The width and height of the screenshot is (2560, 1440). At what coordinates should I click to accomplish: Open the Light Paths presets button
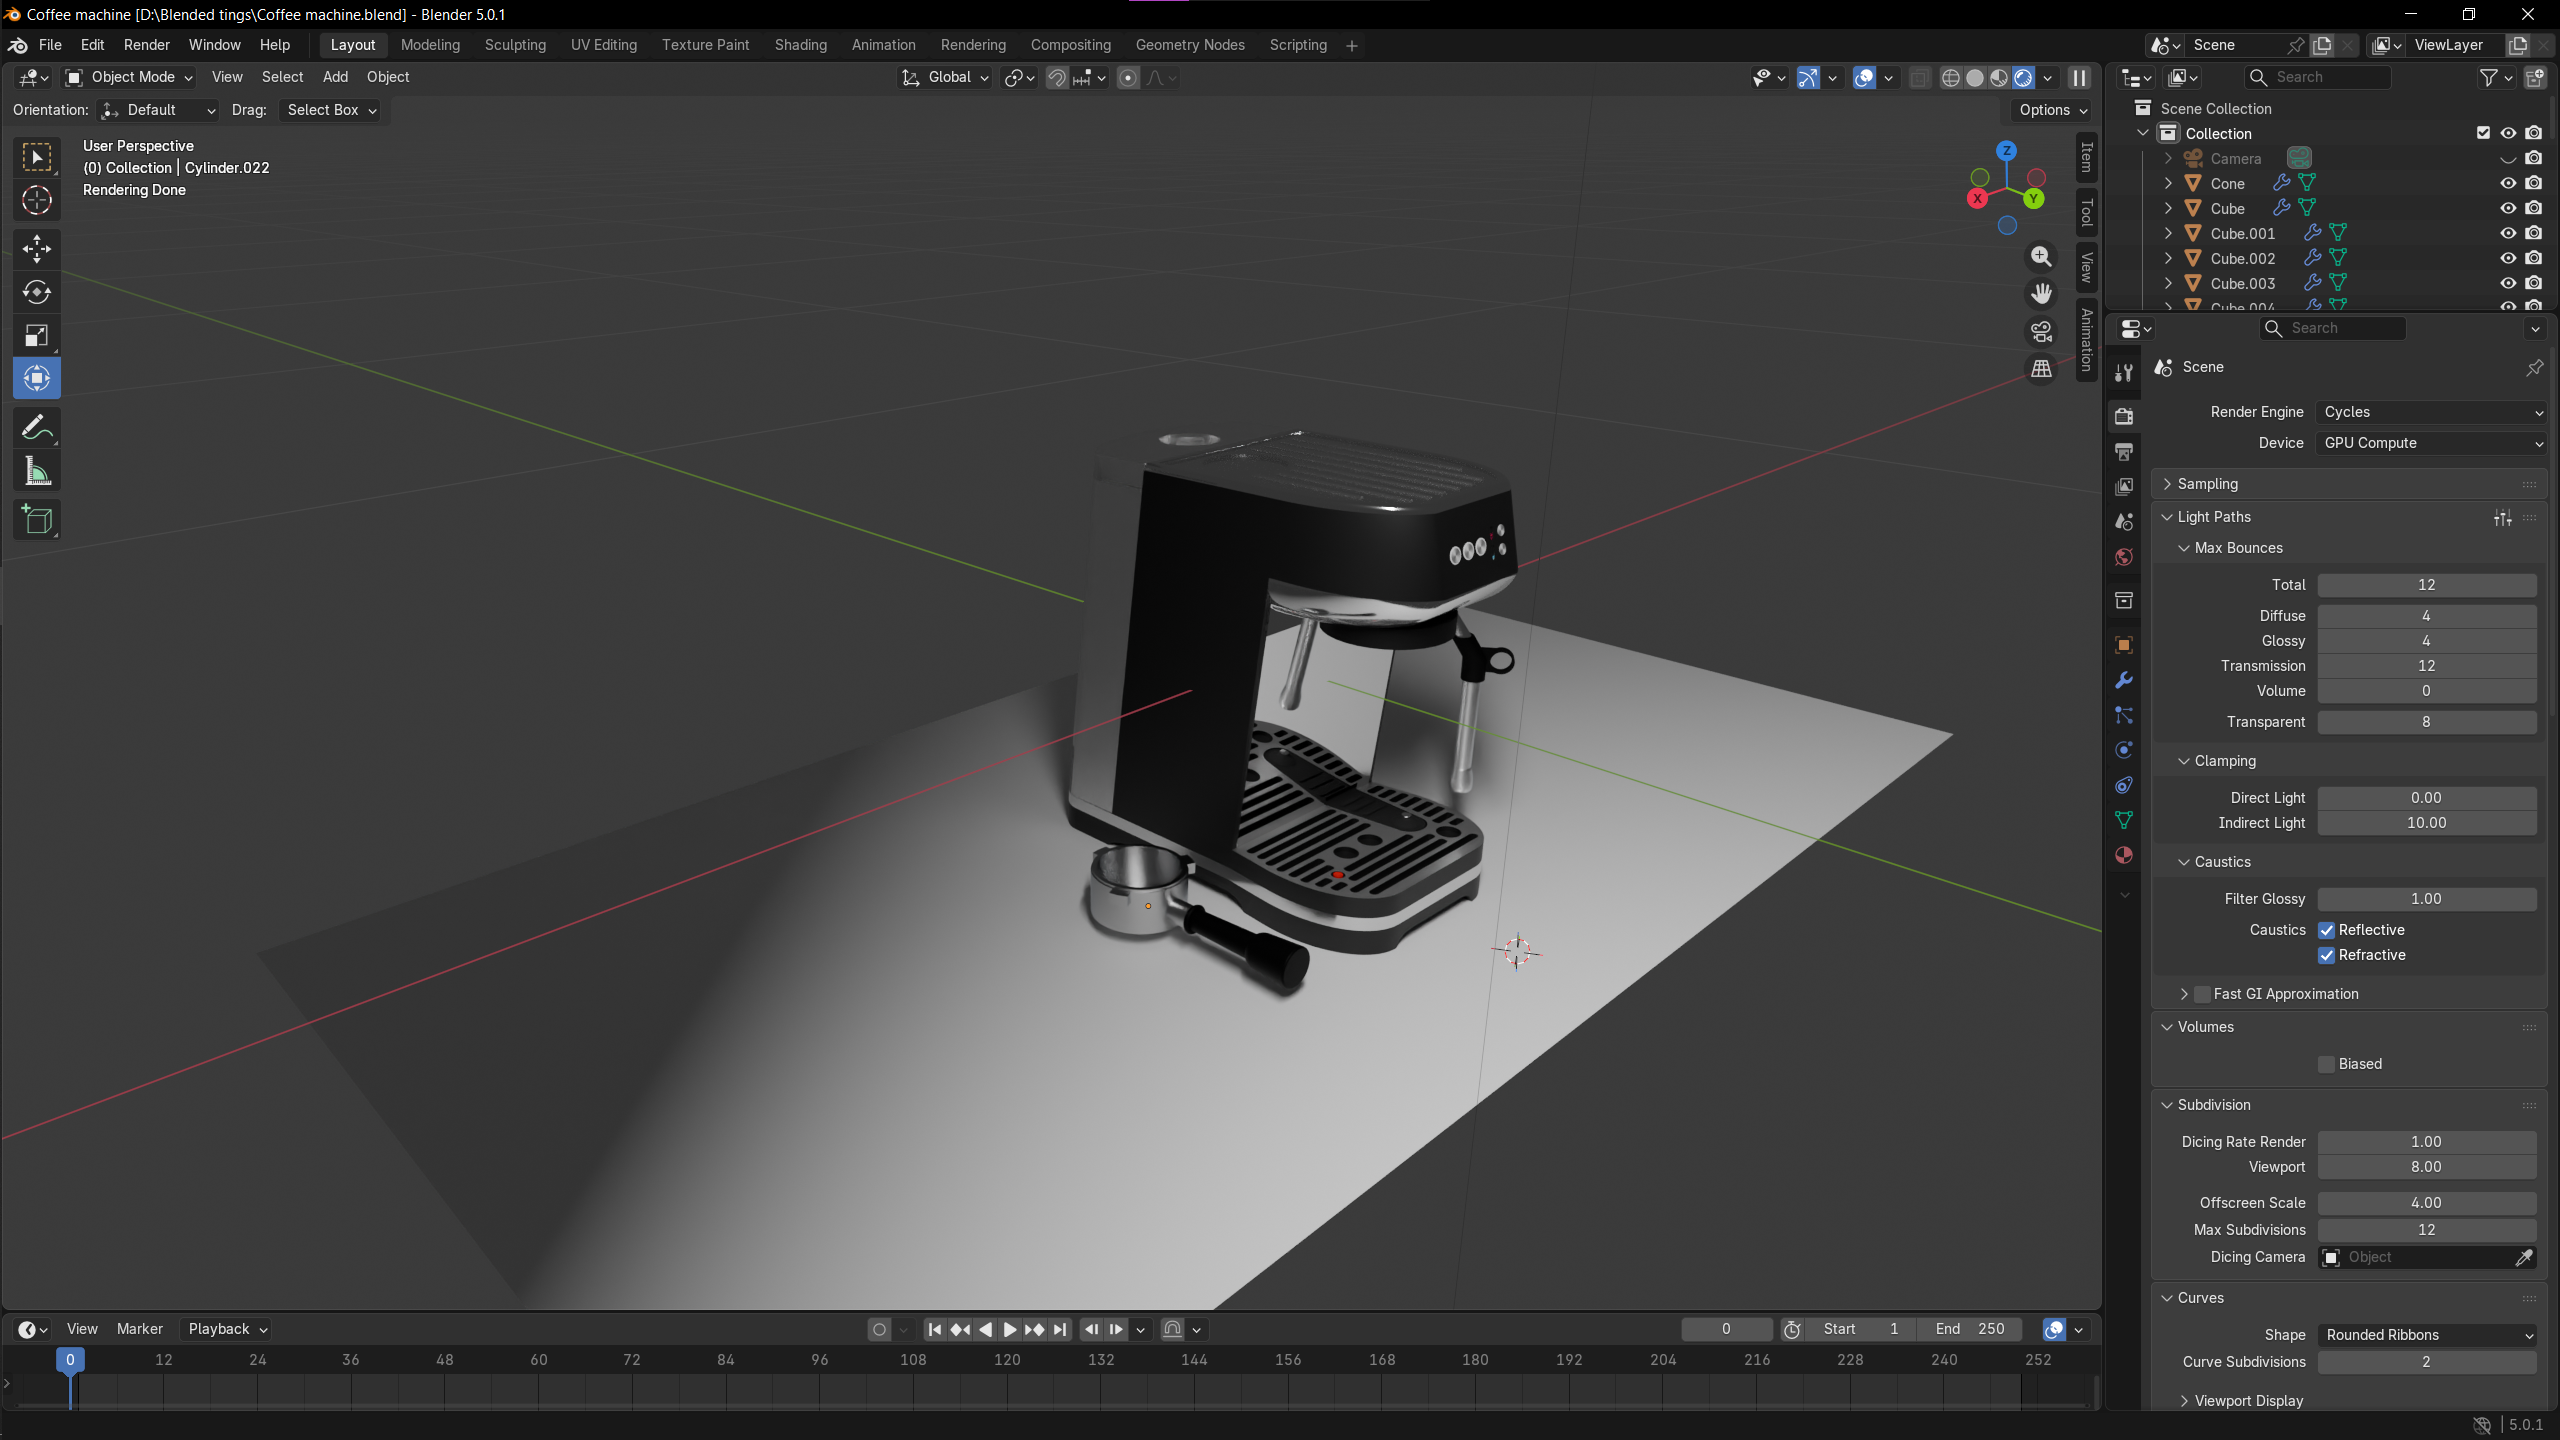click(2503, 517)
